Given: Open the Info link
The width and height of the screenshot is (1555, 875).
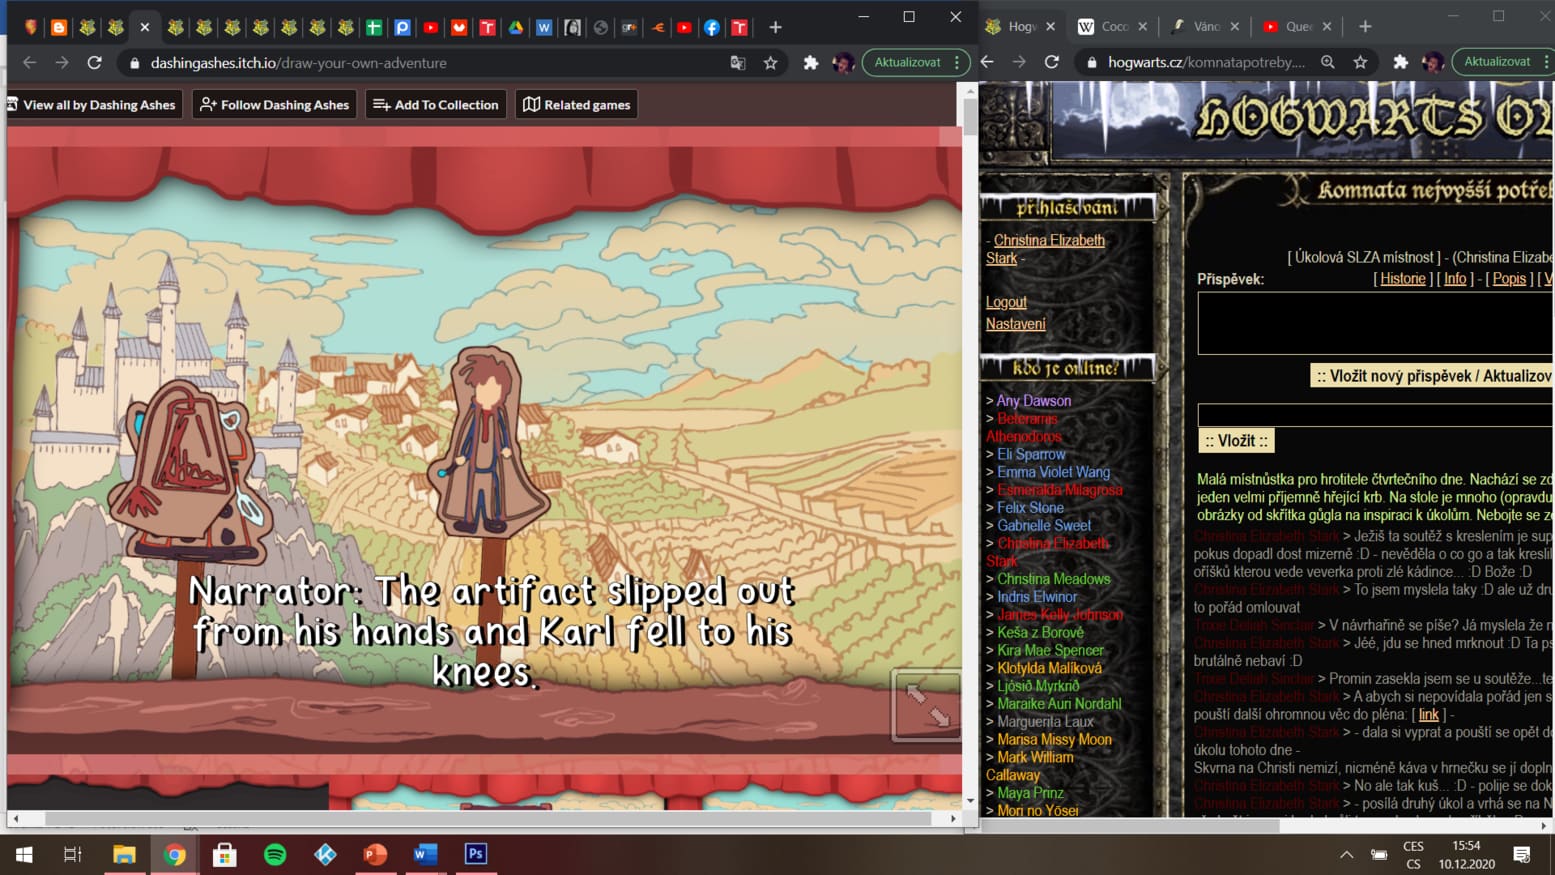Looking at the screenshot, I should pyautogui.click(x=1455, y=279).
